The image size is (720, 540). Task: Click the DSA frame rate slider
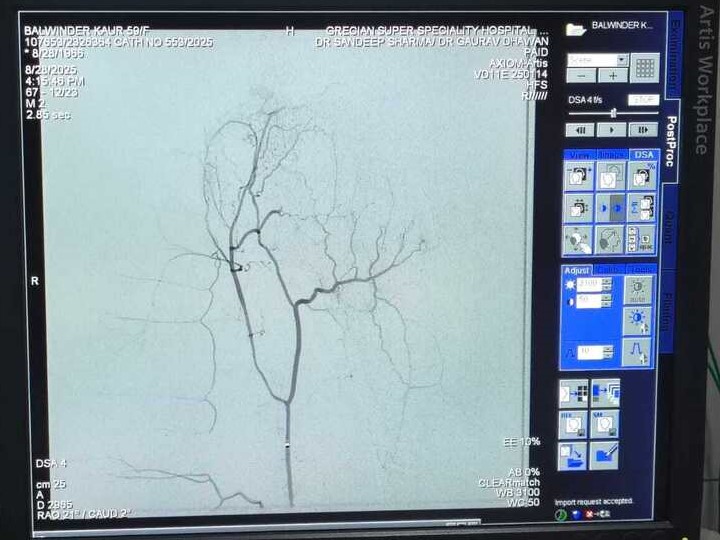(x=612, y=113)
